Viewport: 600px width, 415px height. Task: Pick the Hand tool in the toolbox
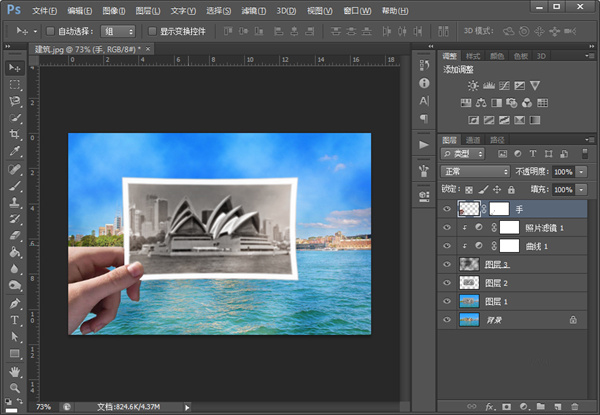pyautogui.click(x=15, y=370)
